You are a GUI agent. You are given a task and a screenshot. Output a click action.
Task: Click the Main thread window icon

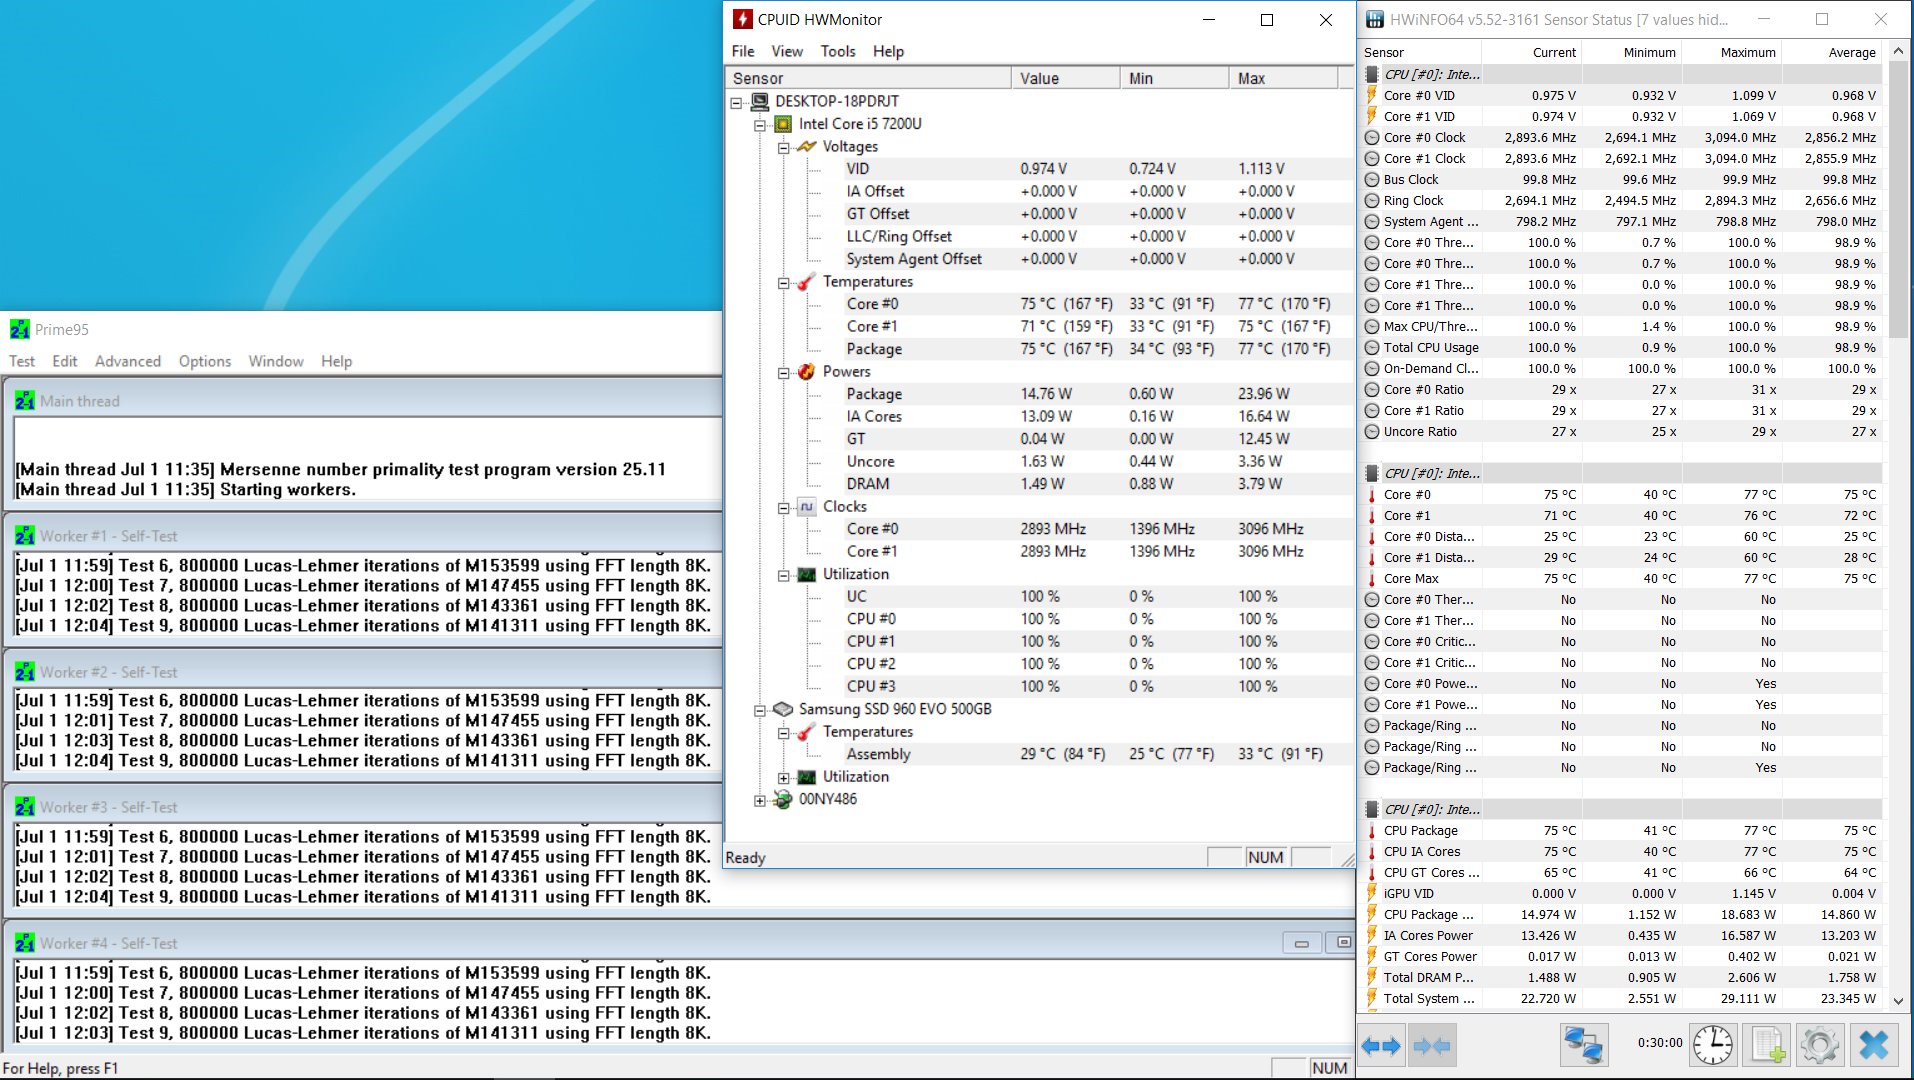pos(25,401)
